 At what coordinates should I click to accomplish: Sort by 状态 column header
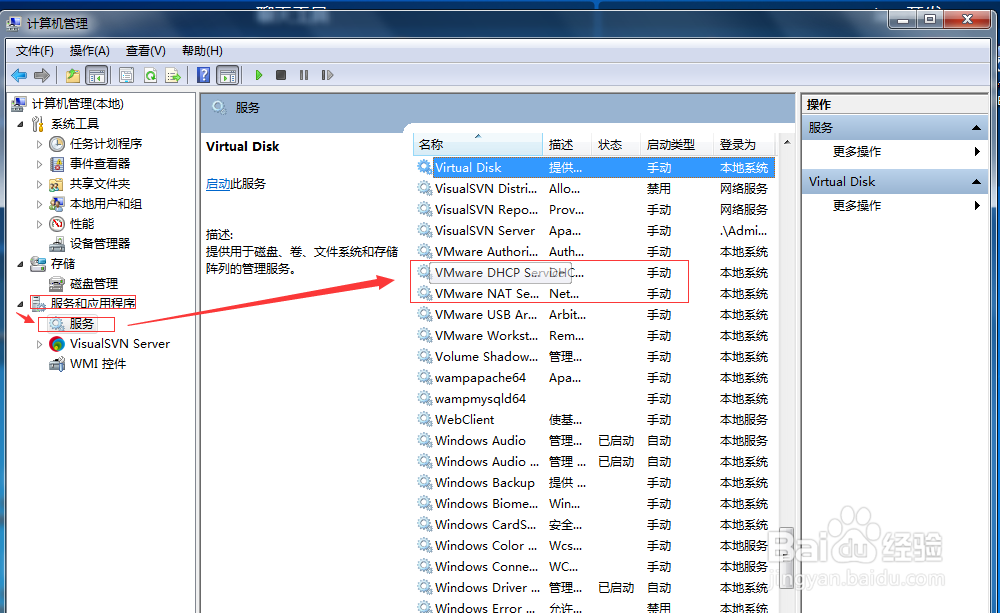pyautogui.click(x=615, y=144)
